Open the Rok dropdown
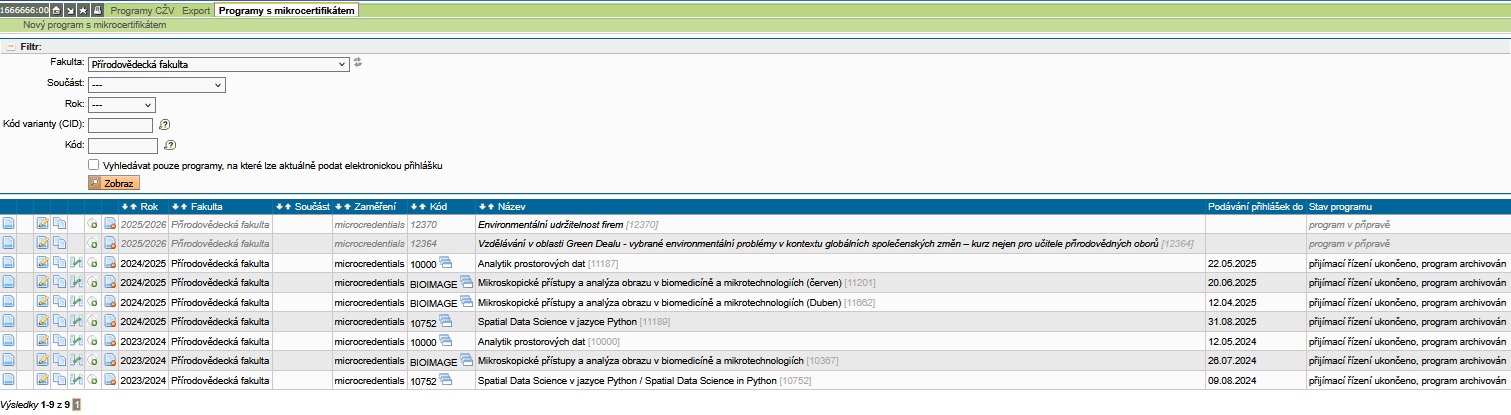This screenshot has height=415, width=1511. 122,104
